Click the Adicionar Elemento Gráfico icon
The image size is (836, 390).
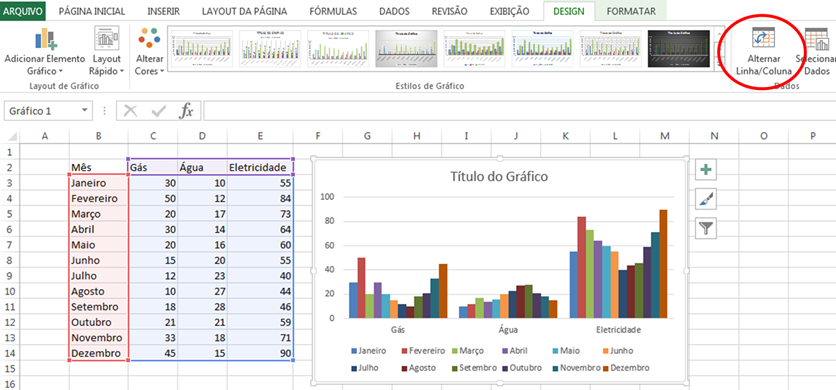[45, 38]
